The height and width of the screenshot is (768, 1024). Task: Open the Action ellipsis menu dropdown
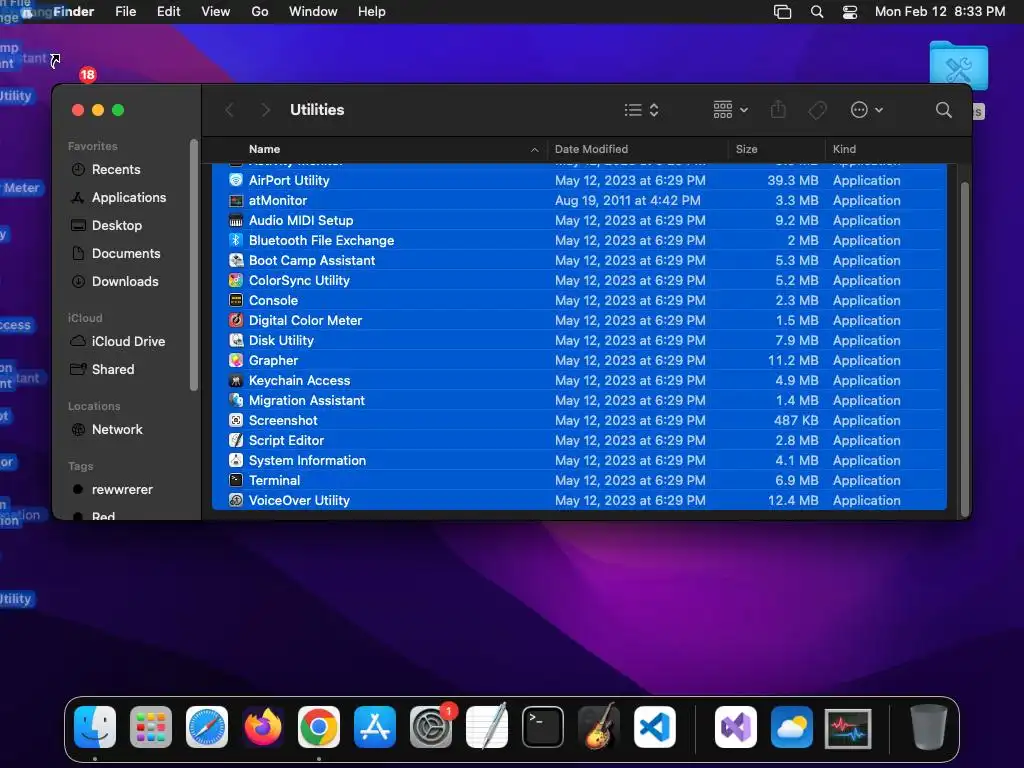point(867,110)
